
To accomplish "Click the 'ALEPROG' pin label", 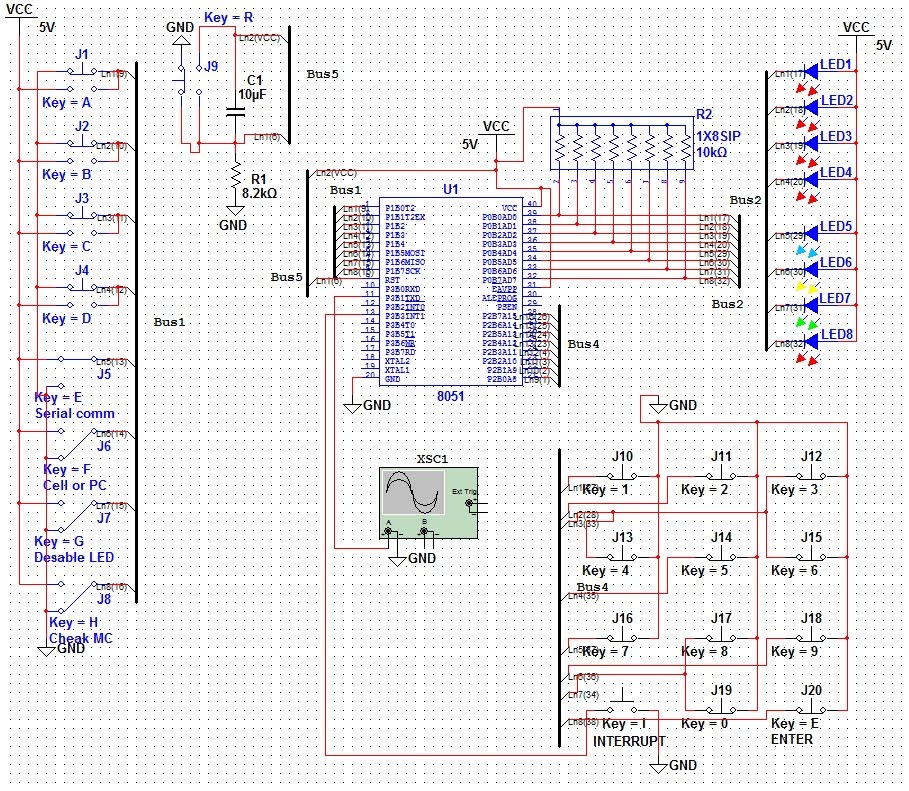I will point(499,298).
